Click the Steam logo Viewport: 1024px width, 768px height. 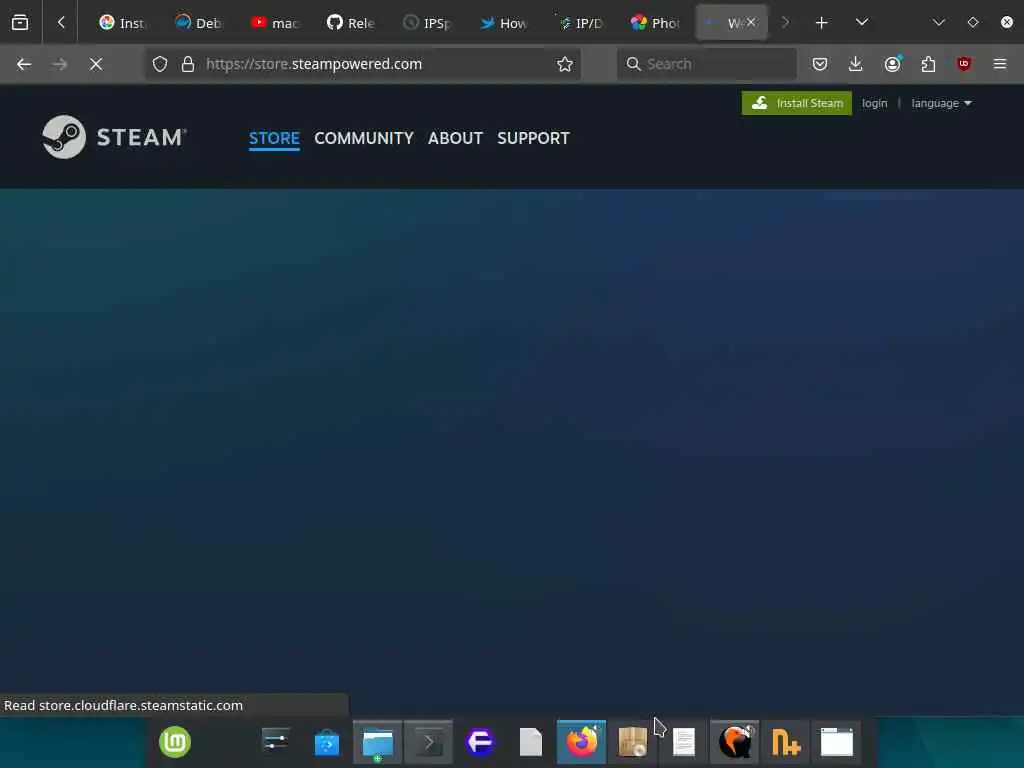pyautogui.click(x=114, y=137)
